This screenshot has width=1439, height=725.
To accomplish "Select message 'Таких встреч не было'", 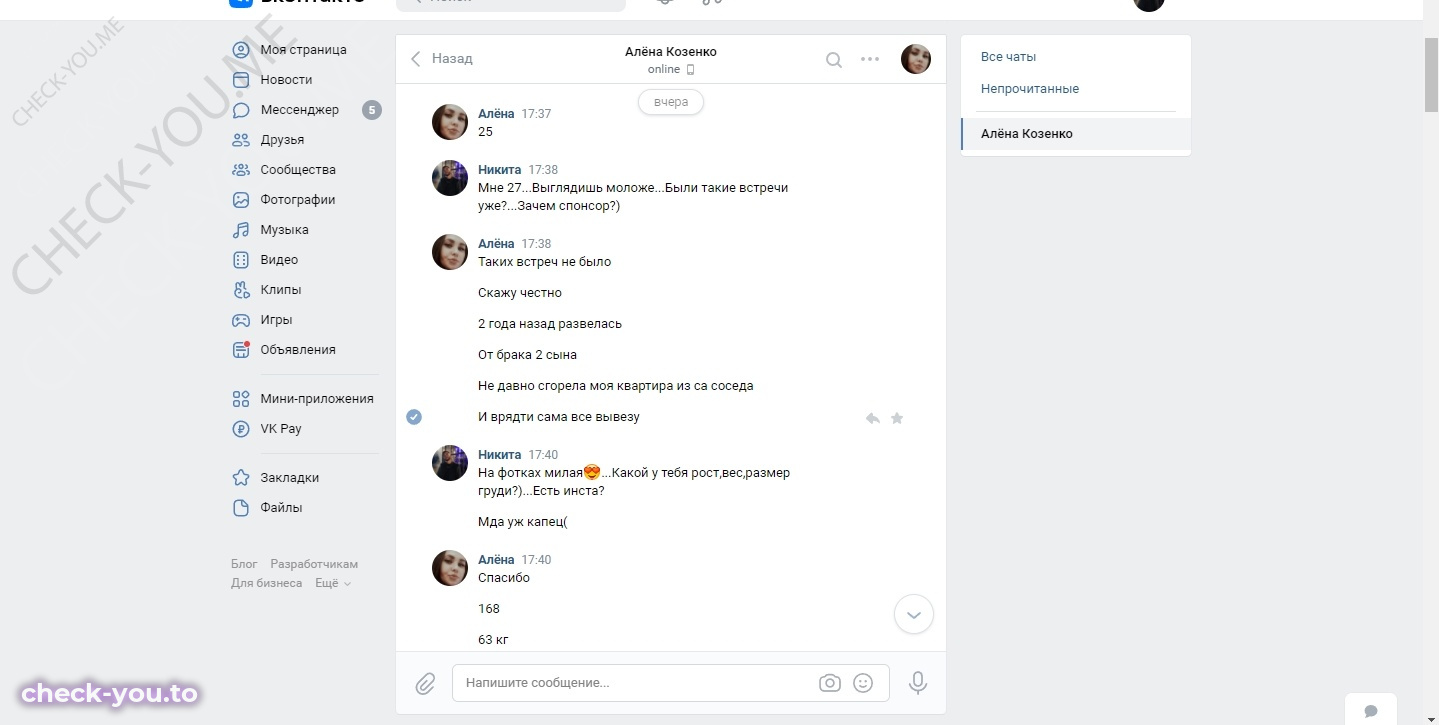I will (x=544, y=262).
